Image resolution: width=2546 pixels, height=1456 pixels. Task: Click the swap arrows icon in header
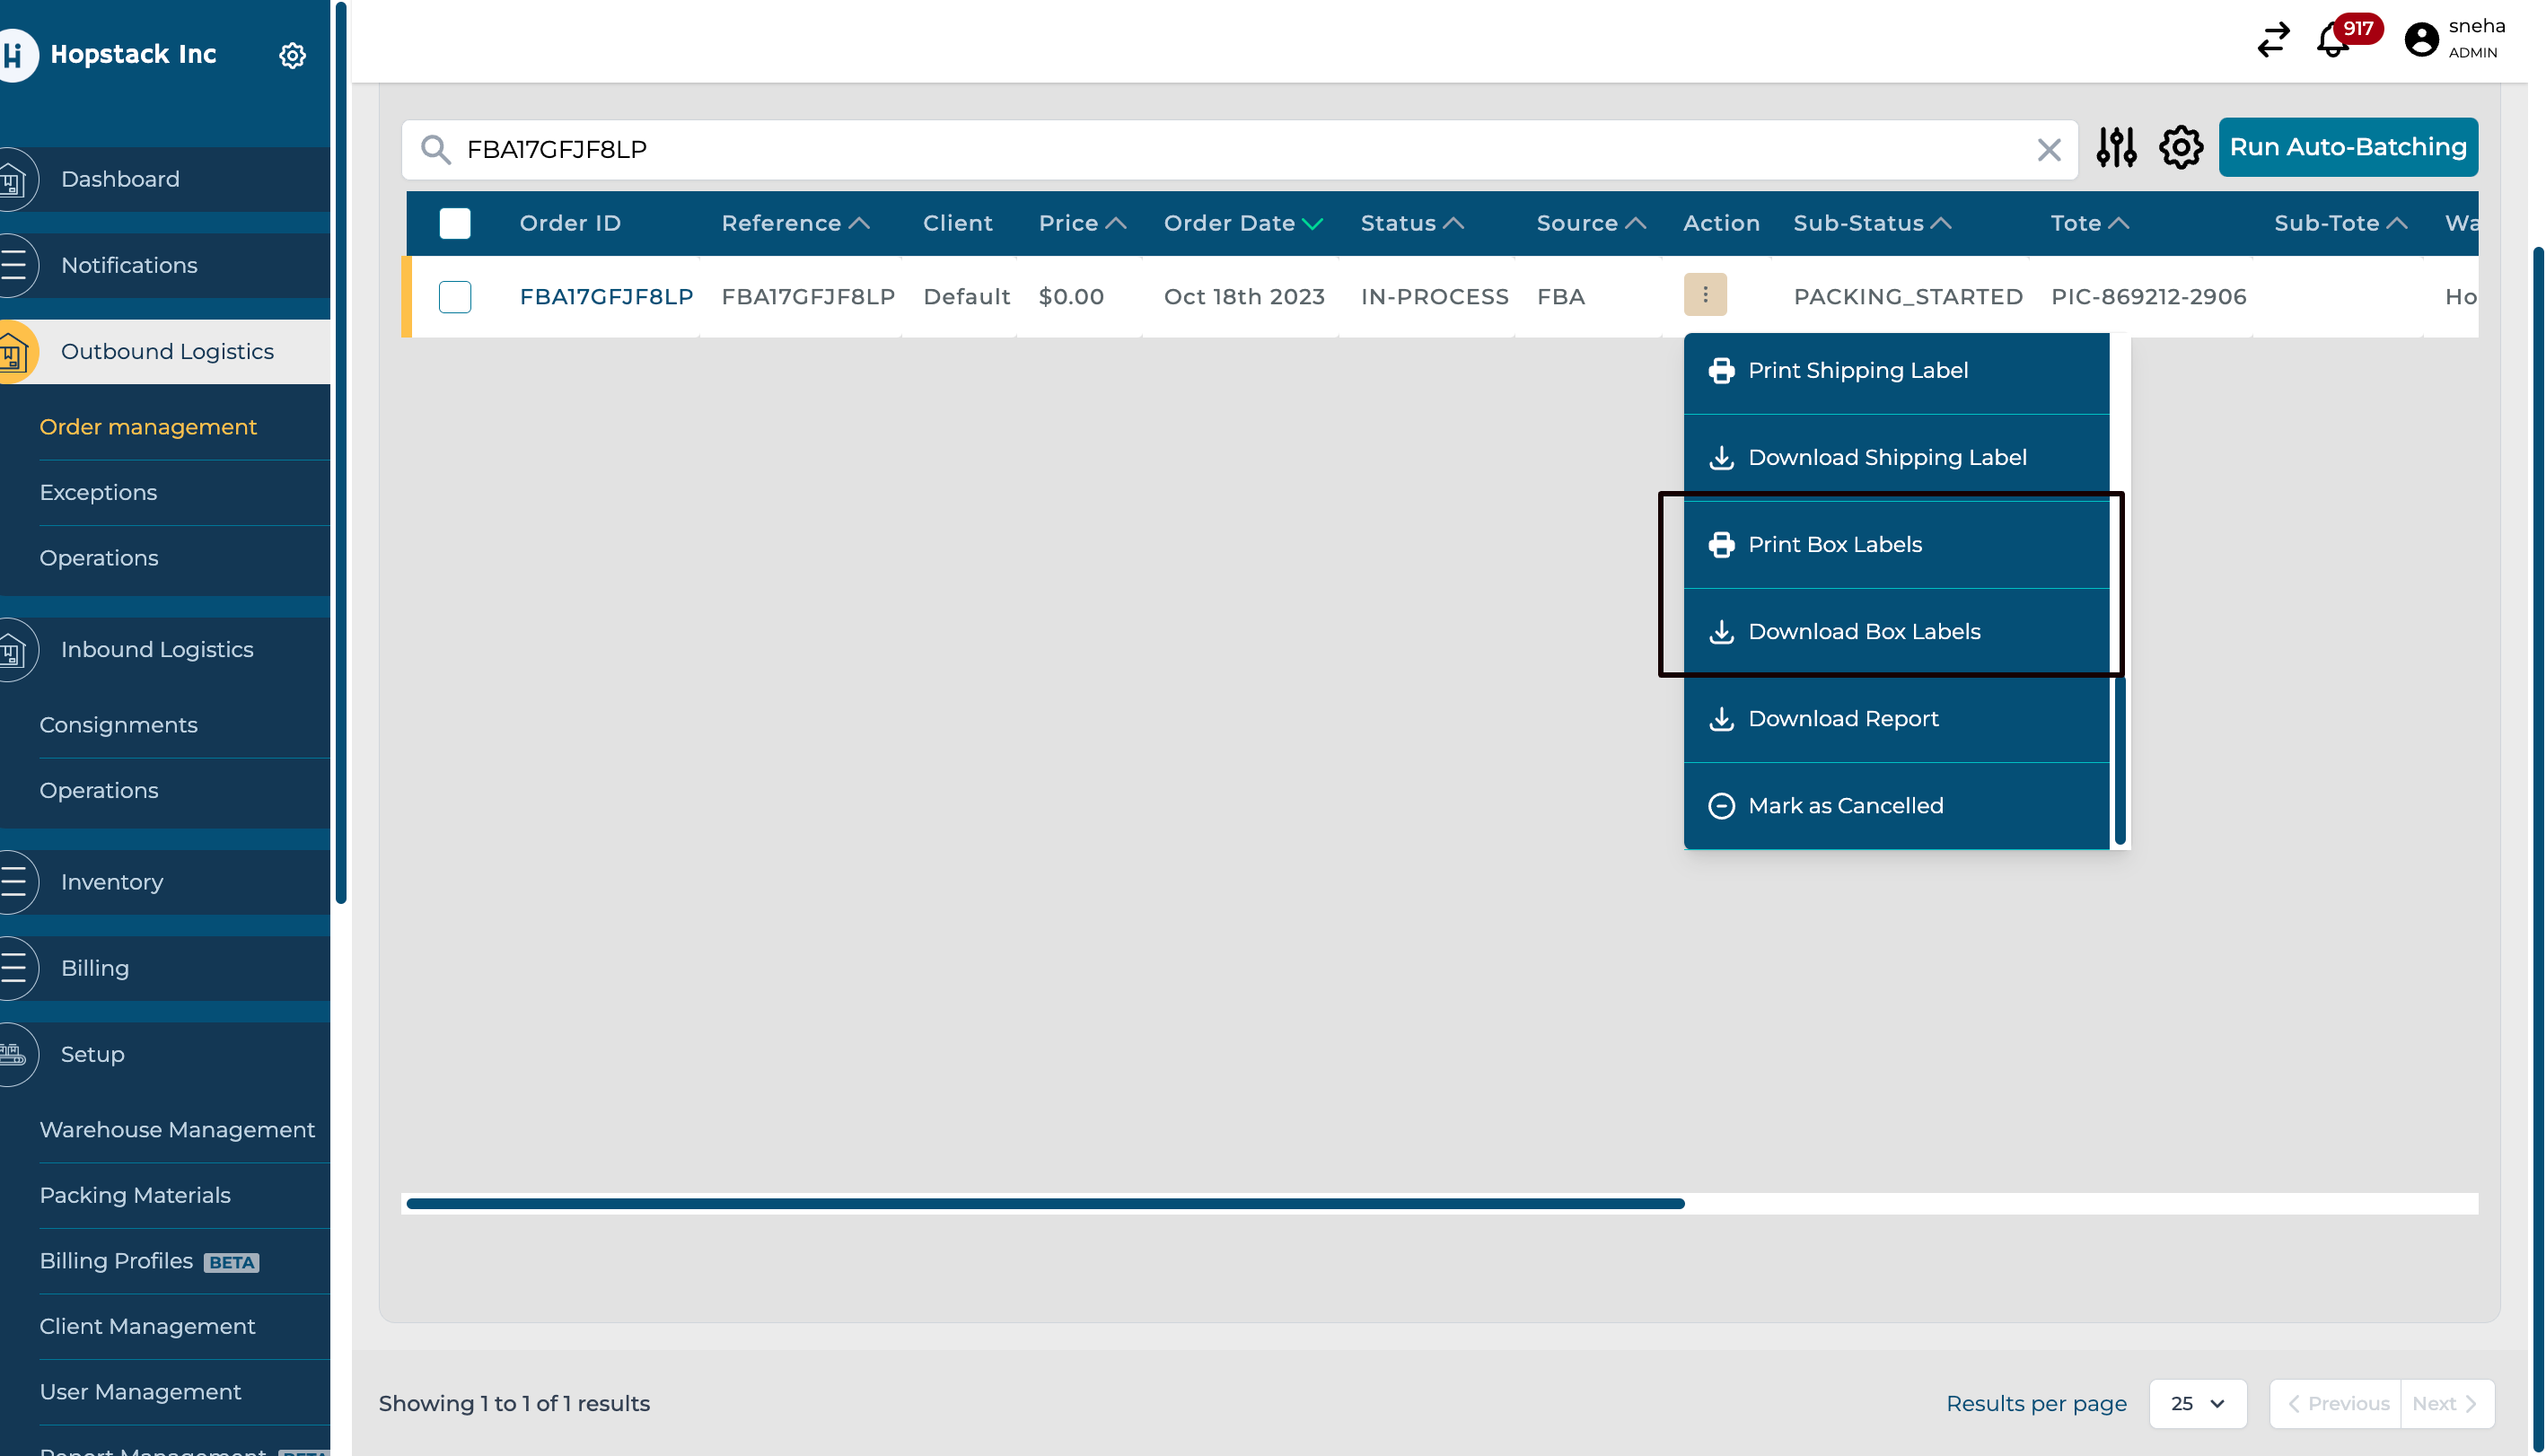[x=2272, y=40]
